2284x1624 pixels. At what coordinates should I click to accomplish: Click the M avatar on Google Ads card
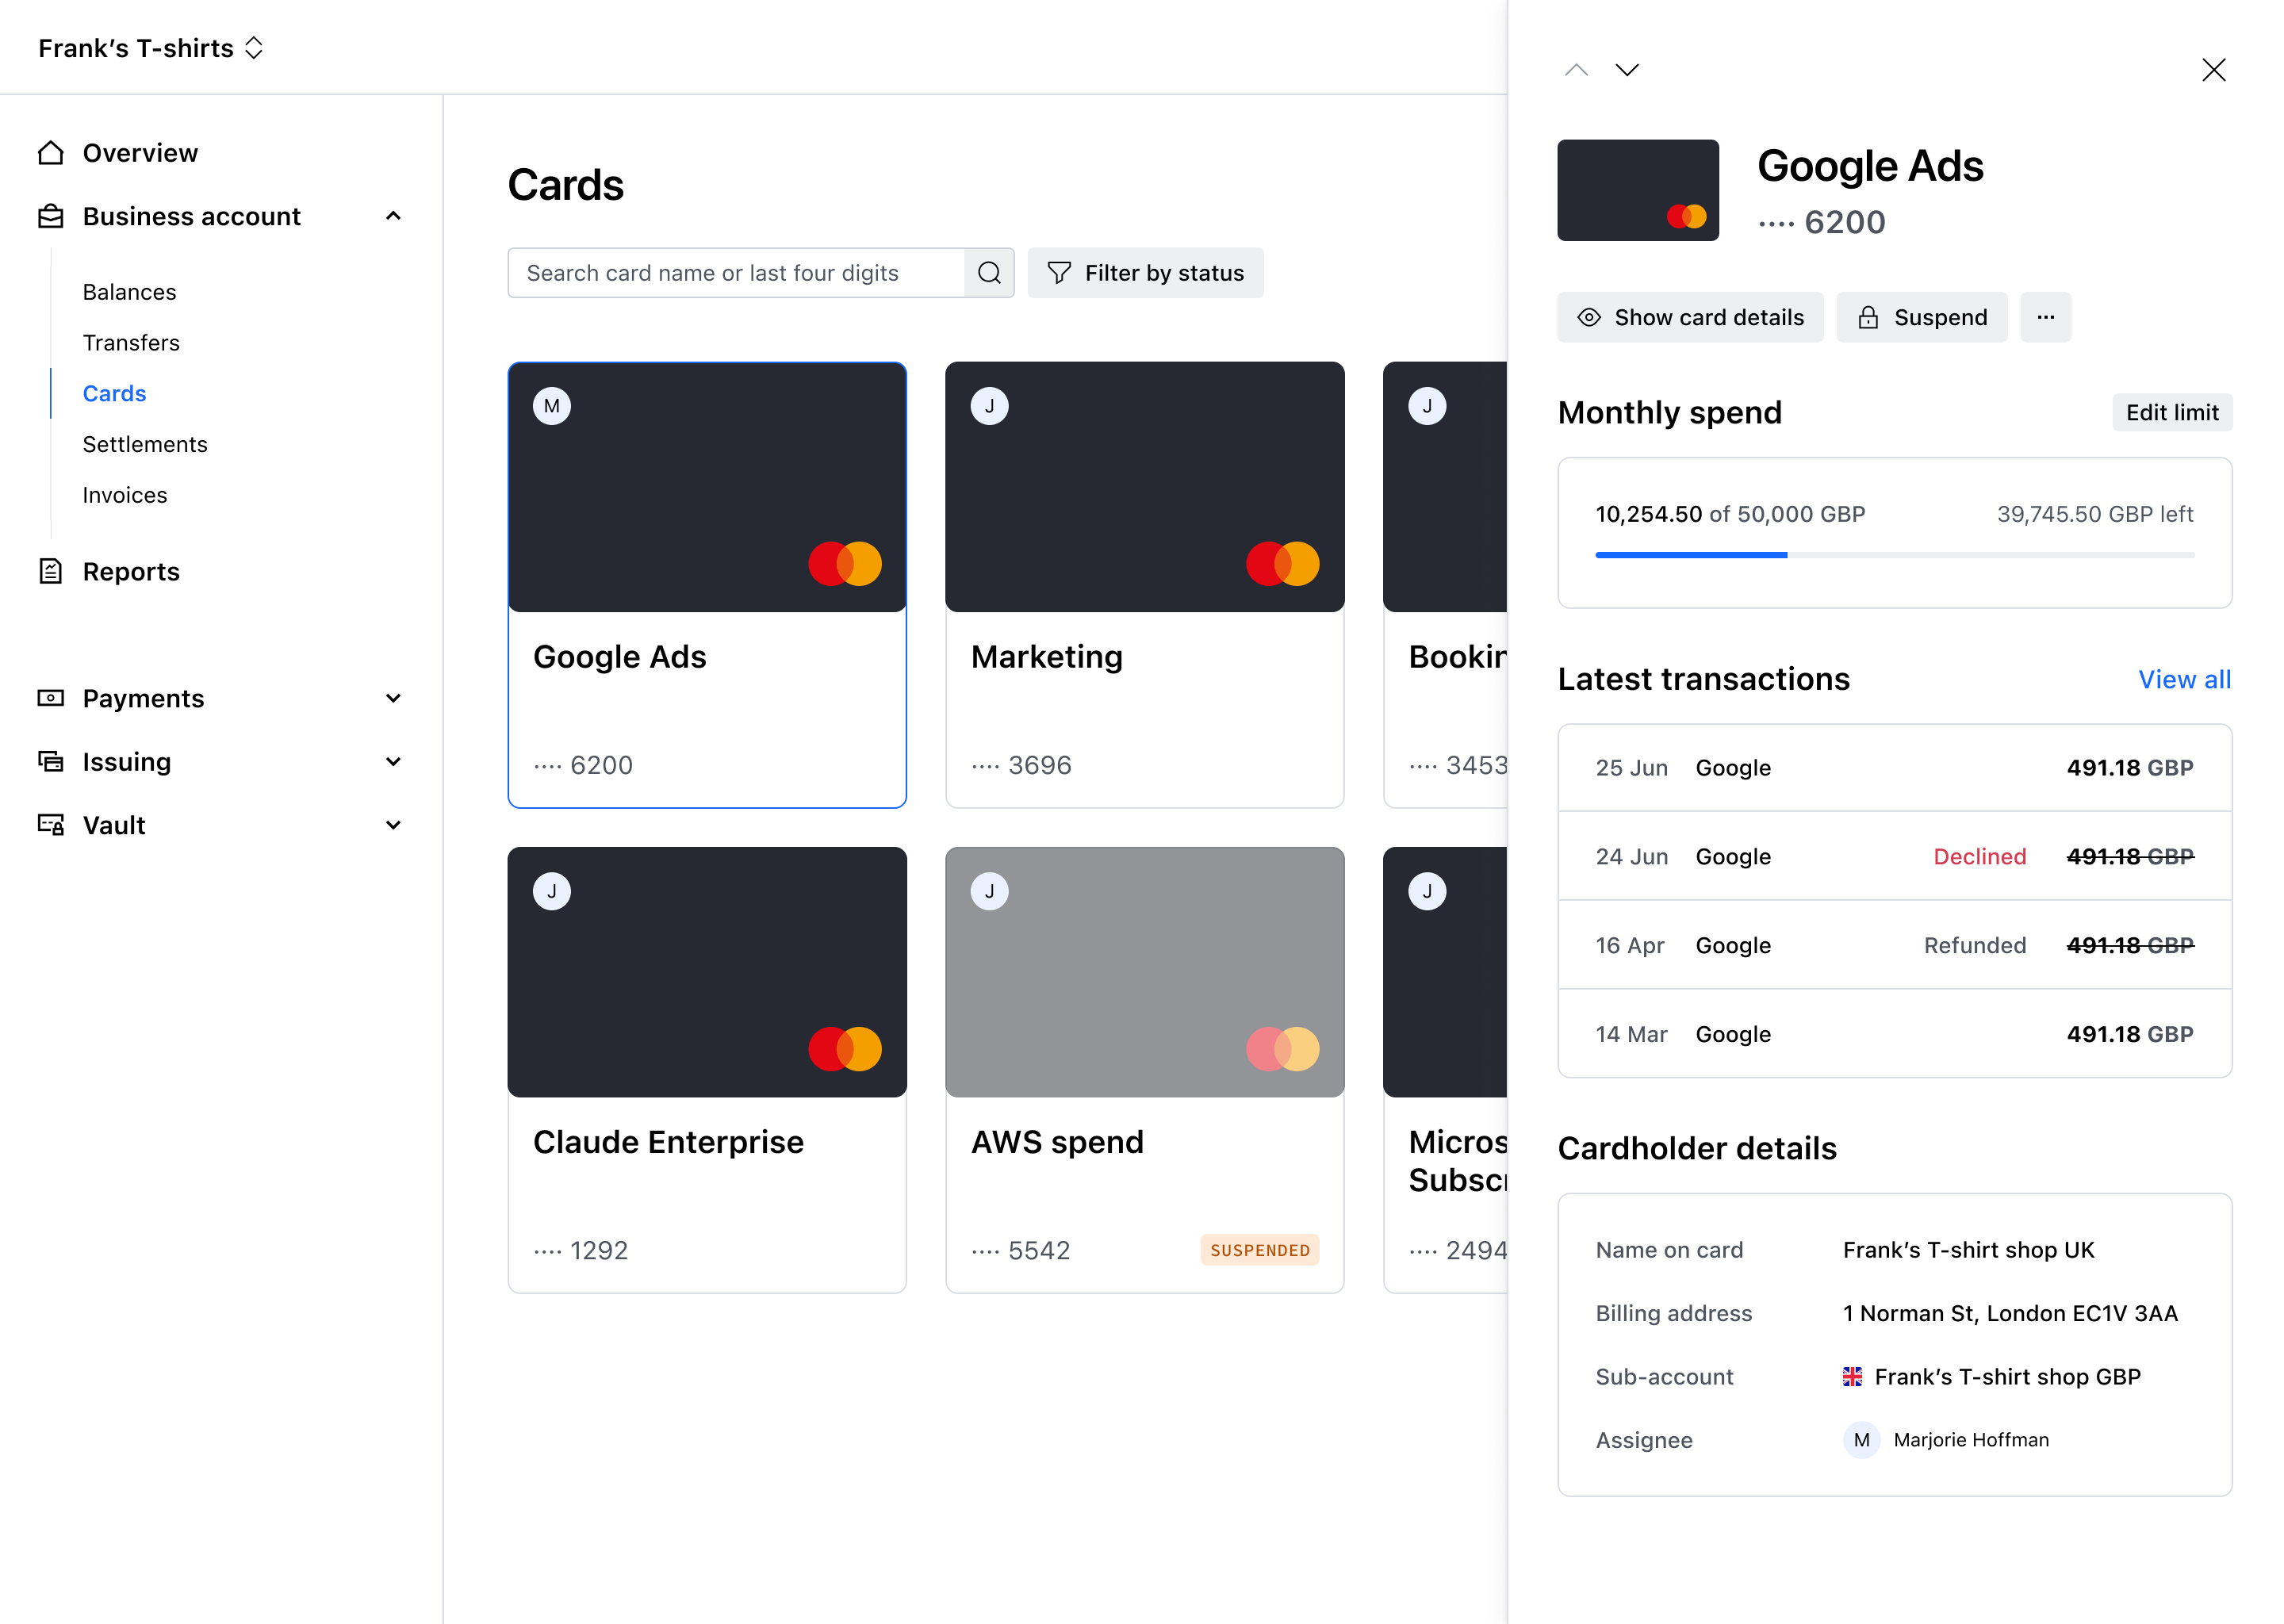552,406
